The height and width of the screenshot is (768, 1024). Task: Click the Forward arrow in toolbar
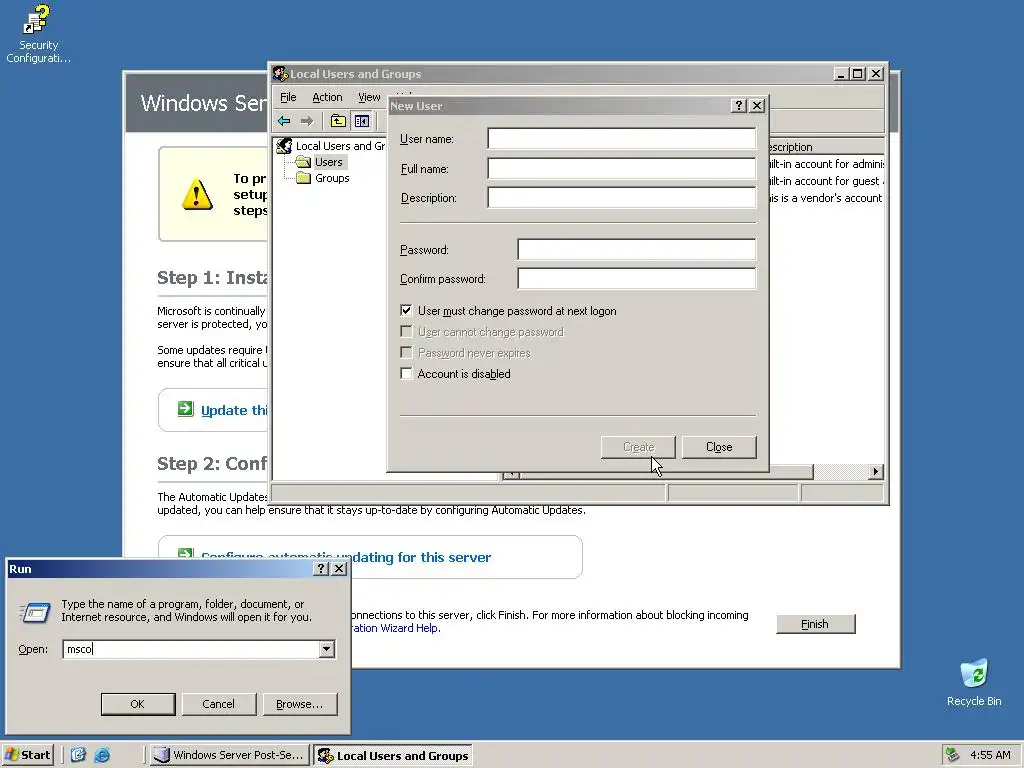307,121
